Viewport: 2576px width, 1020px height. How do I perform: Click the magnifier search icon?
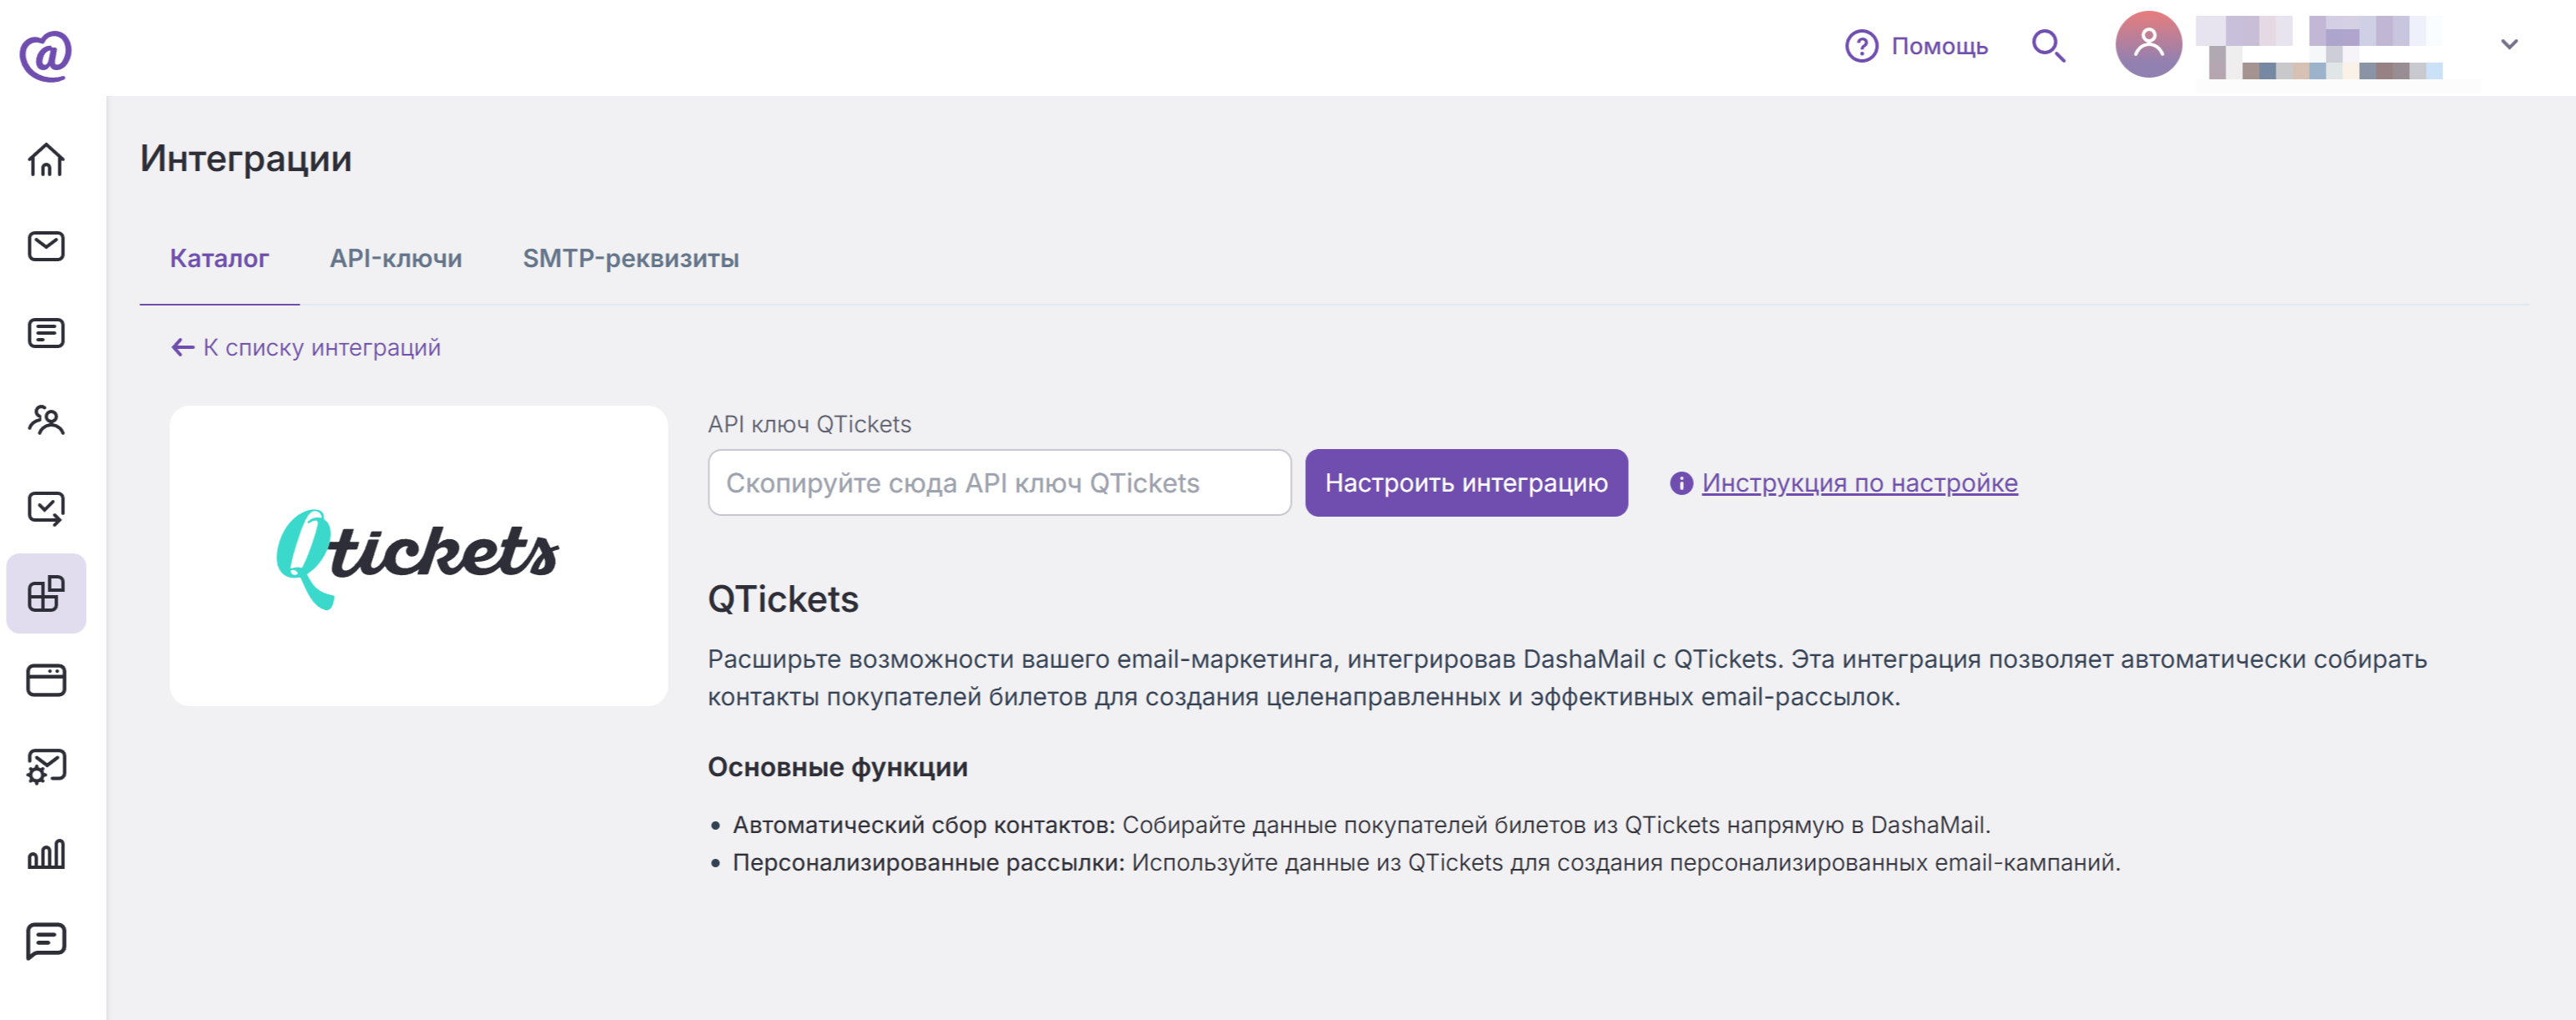tap(2048, 46)
